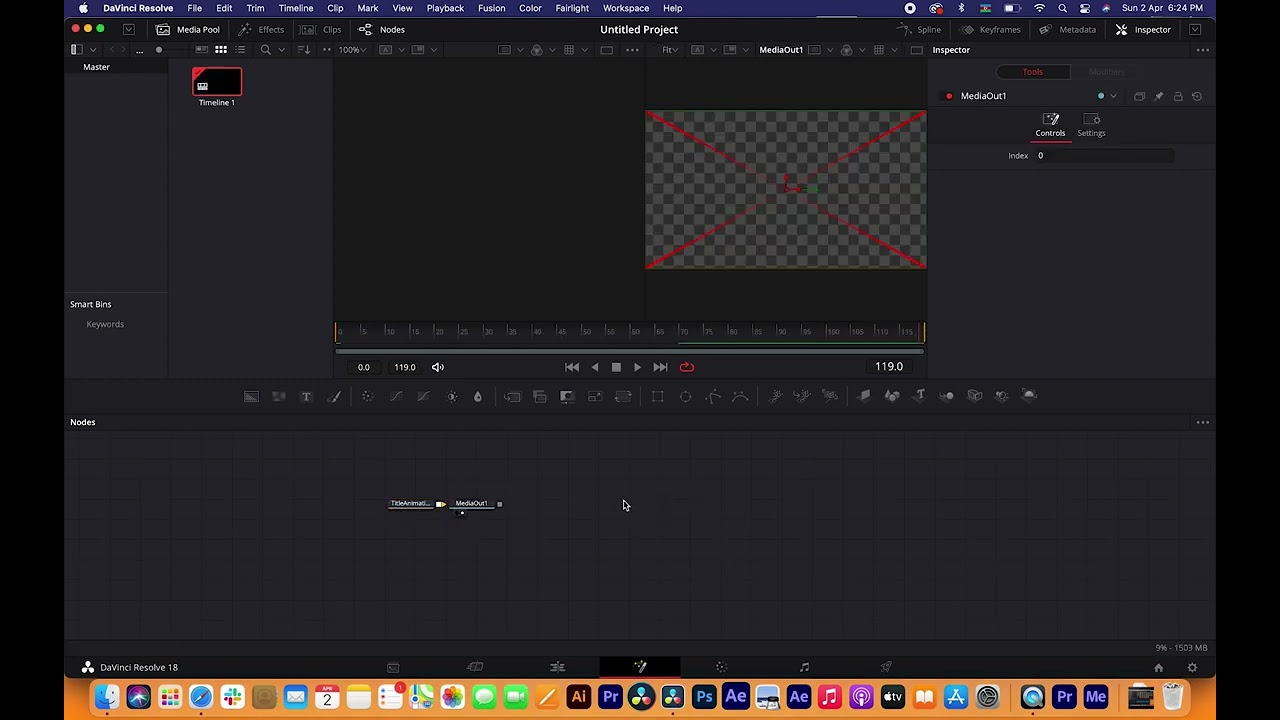Viewport: 1280px width, 720px height.
Task: Toggle the Nodes panel button
Action: click(x=382, y=30)
